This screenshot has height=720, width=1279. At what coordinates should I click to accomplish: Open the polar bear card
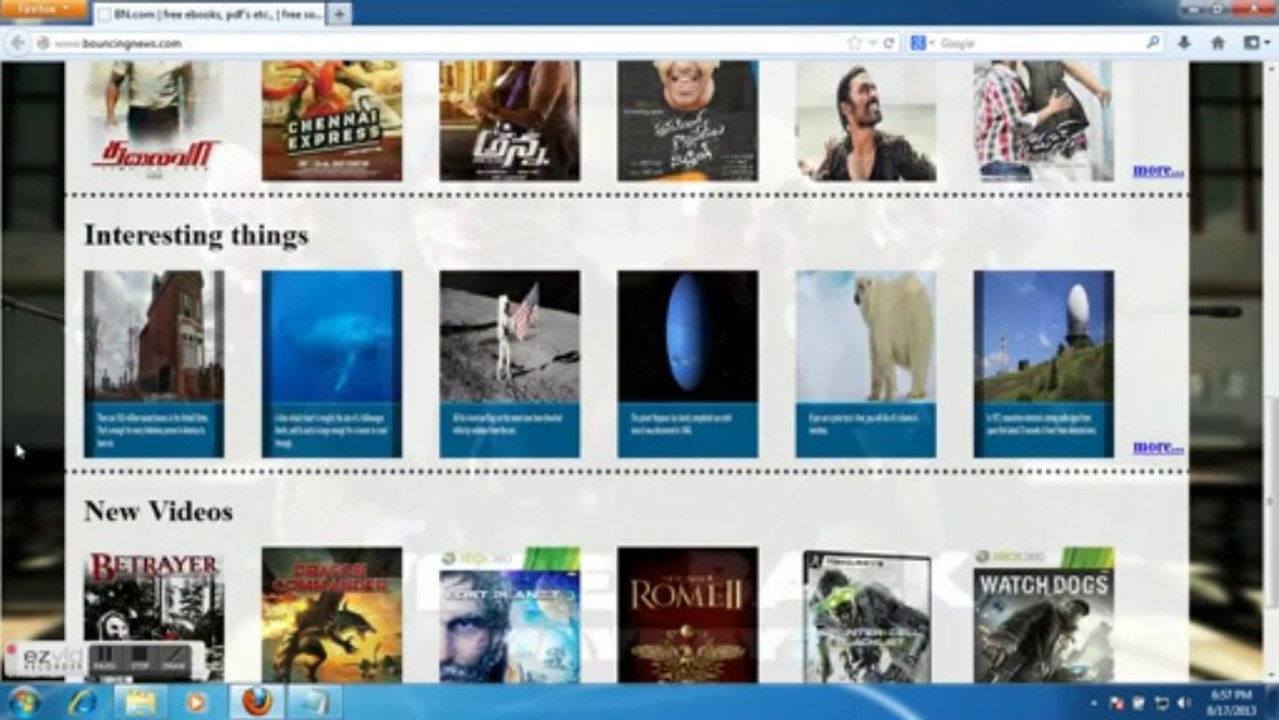[x=866, y=364]
